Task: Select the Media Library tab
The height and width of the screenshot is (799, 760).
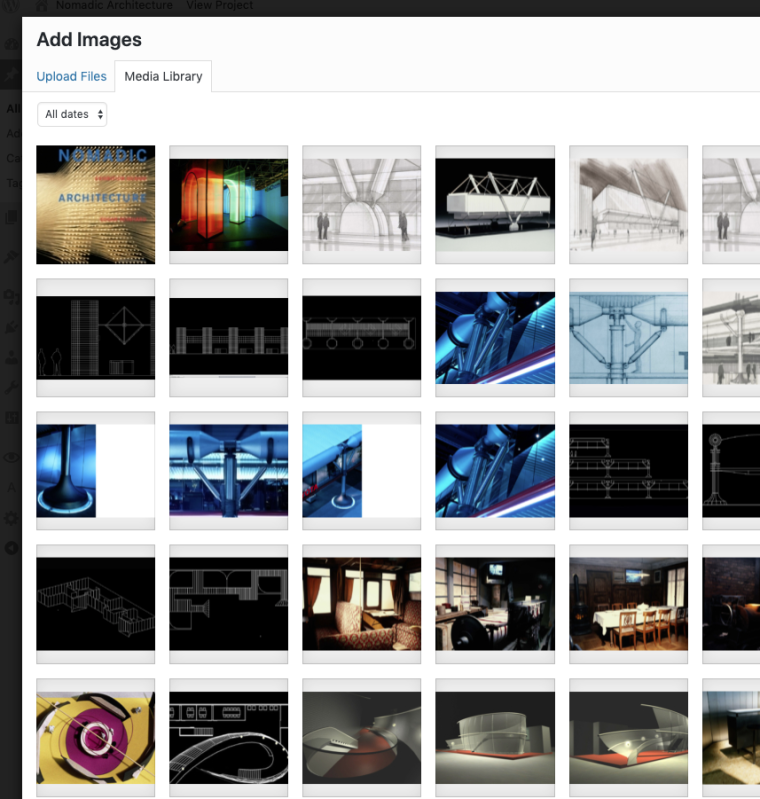Action: point(163,77)
